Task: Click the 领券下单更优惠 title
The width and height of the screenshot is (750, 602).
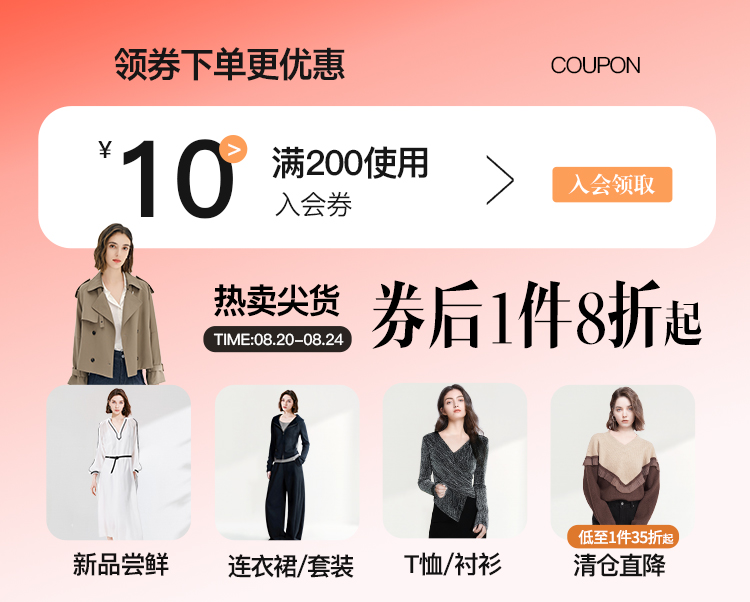Action: click(x=230, y=65)
